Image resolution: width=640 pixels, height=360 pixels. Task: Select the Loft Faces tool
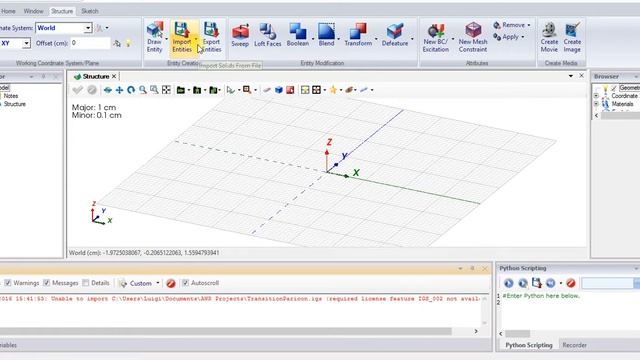[268, 36]
